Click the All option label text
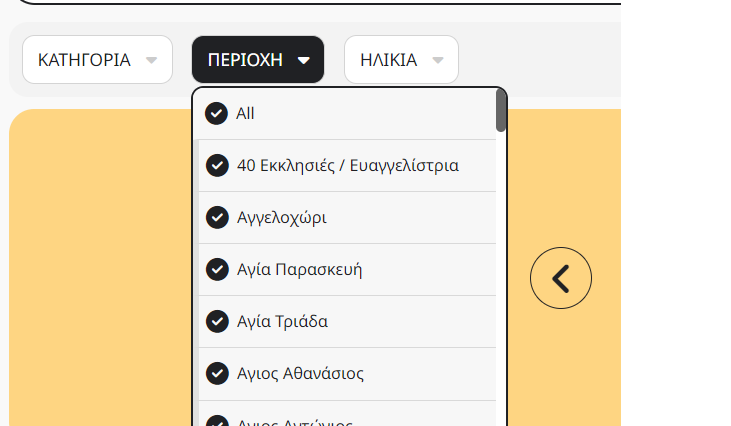Image resolution: width=731 pixels, height=426 pixels. point(245,113)
